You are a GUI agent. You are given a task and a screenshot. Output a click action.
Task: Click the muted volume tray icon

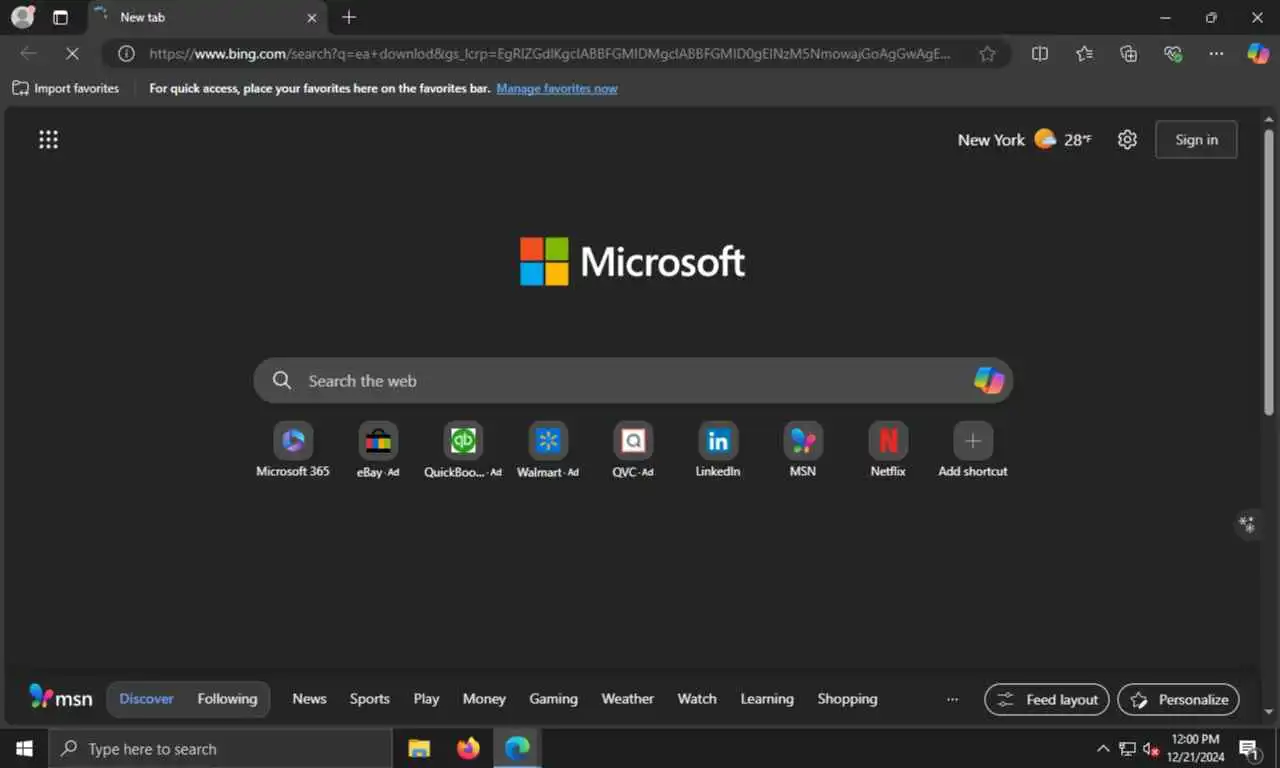pyautogui.click(x=1151, y=748)
